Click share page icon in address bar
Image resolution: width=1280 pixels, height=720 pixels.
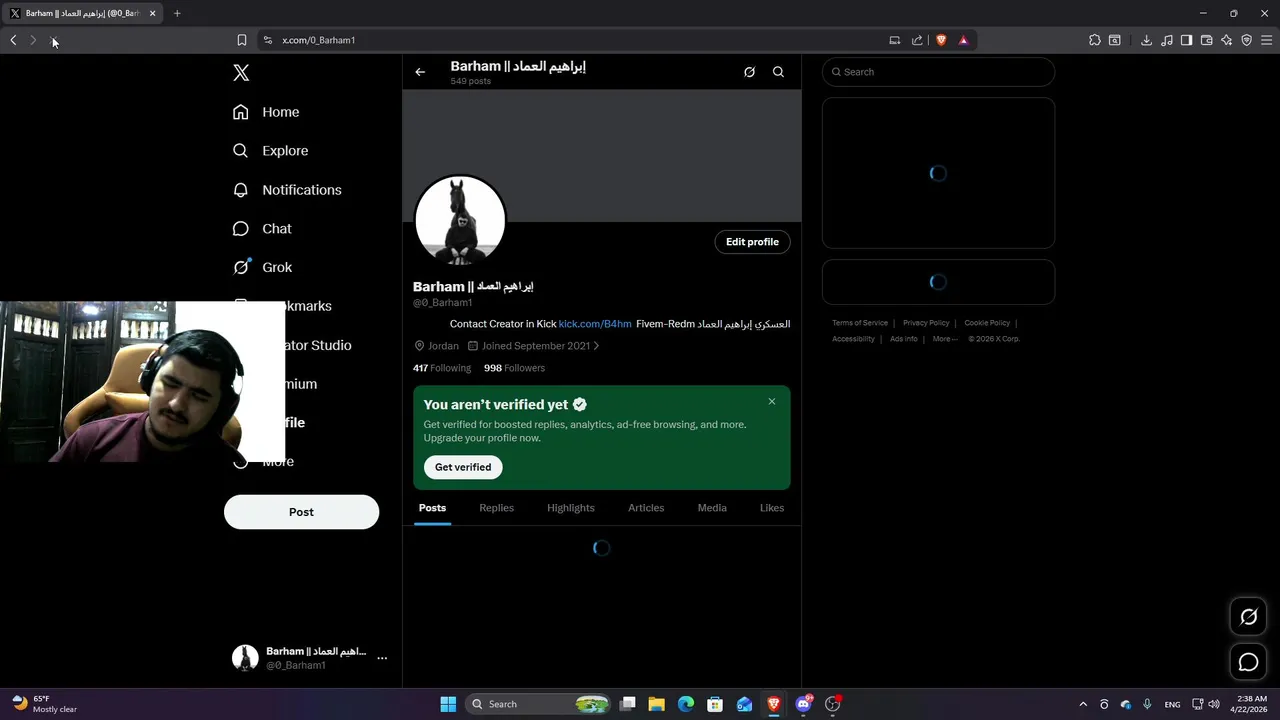[917, 40]
